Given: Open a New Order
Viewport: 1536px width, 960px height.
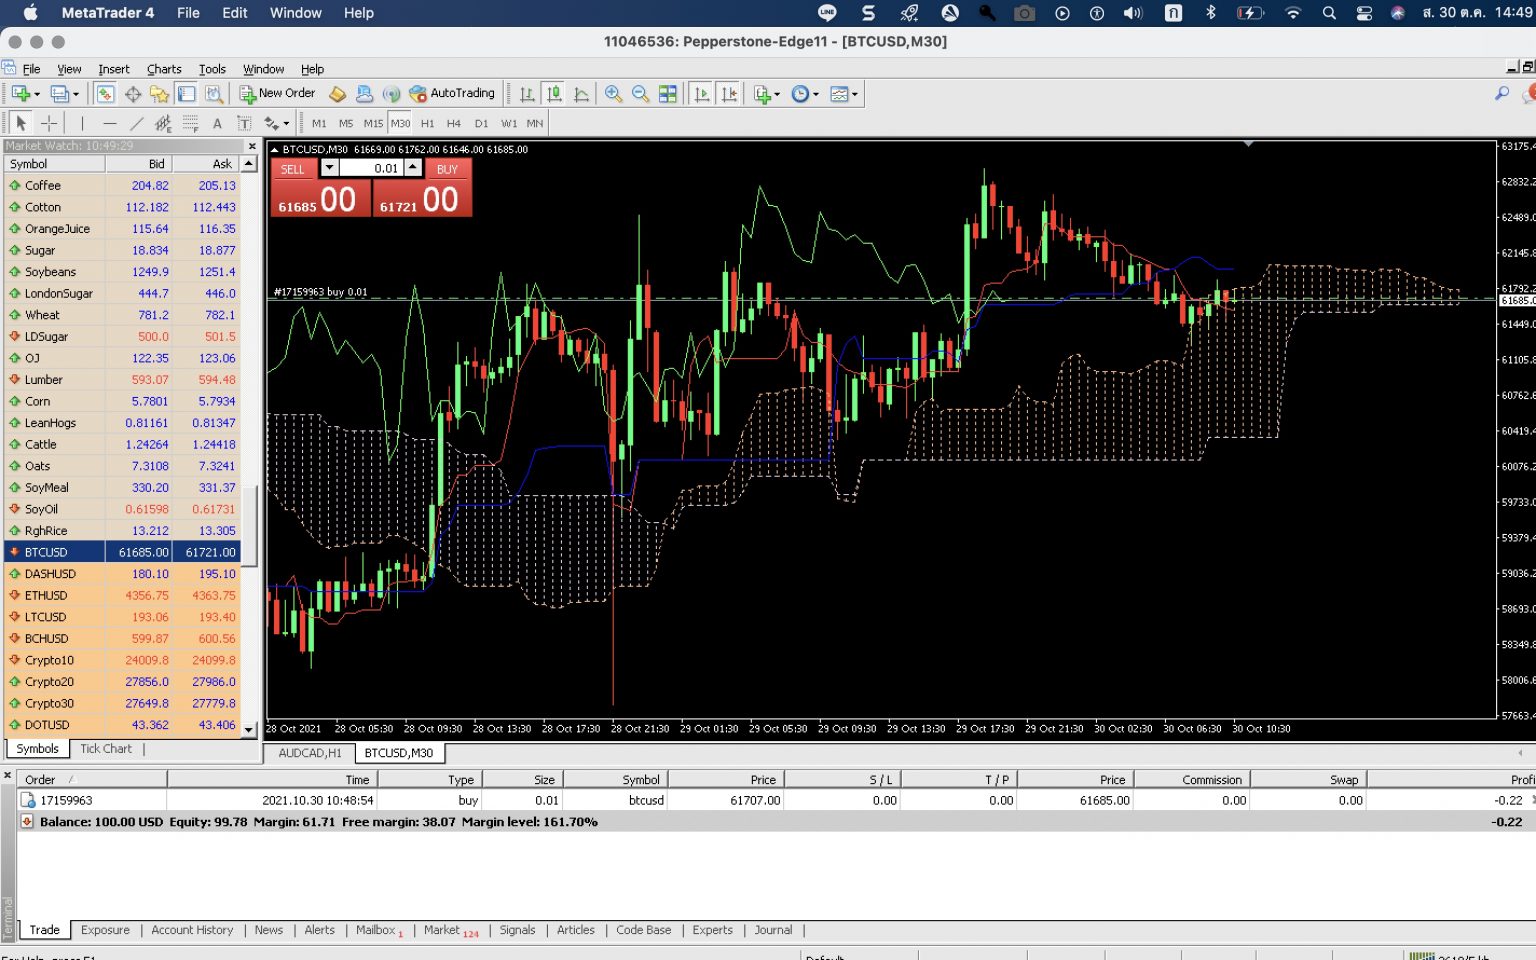Looking at the screenshot, I should [x=278, y=93].
